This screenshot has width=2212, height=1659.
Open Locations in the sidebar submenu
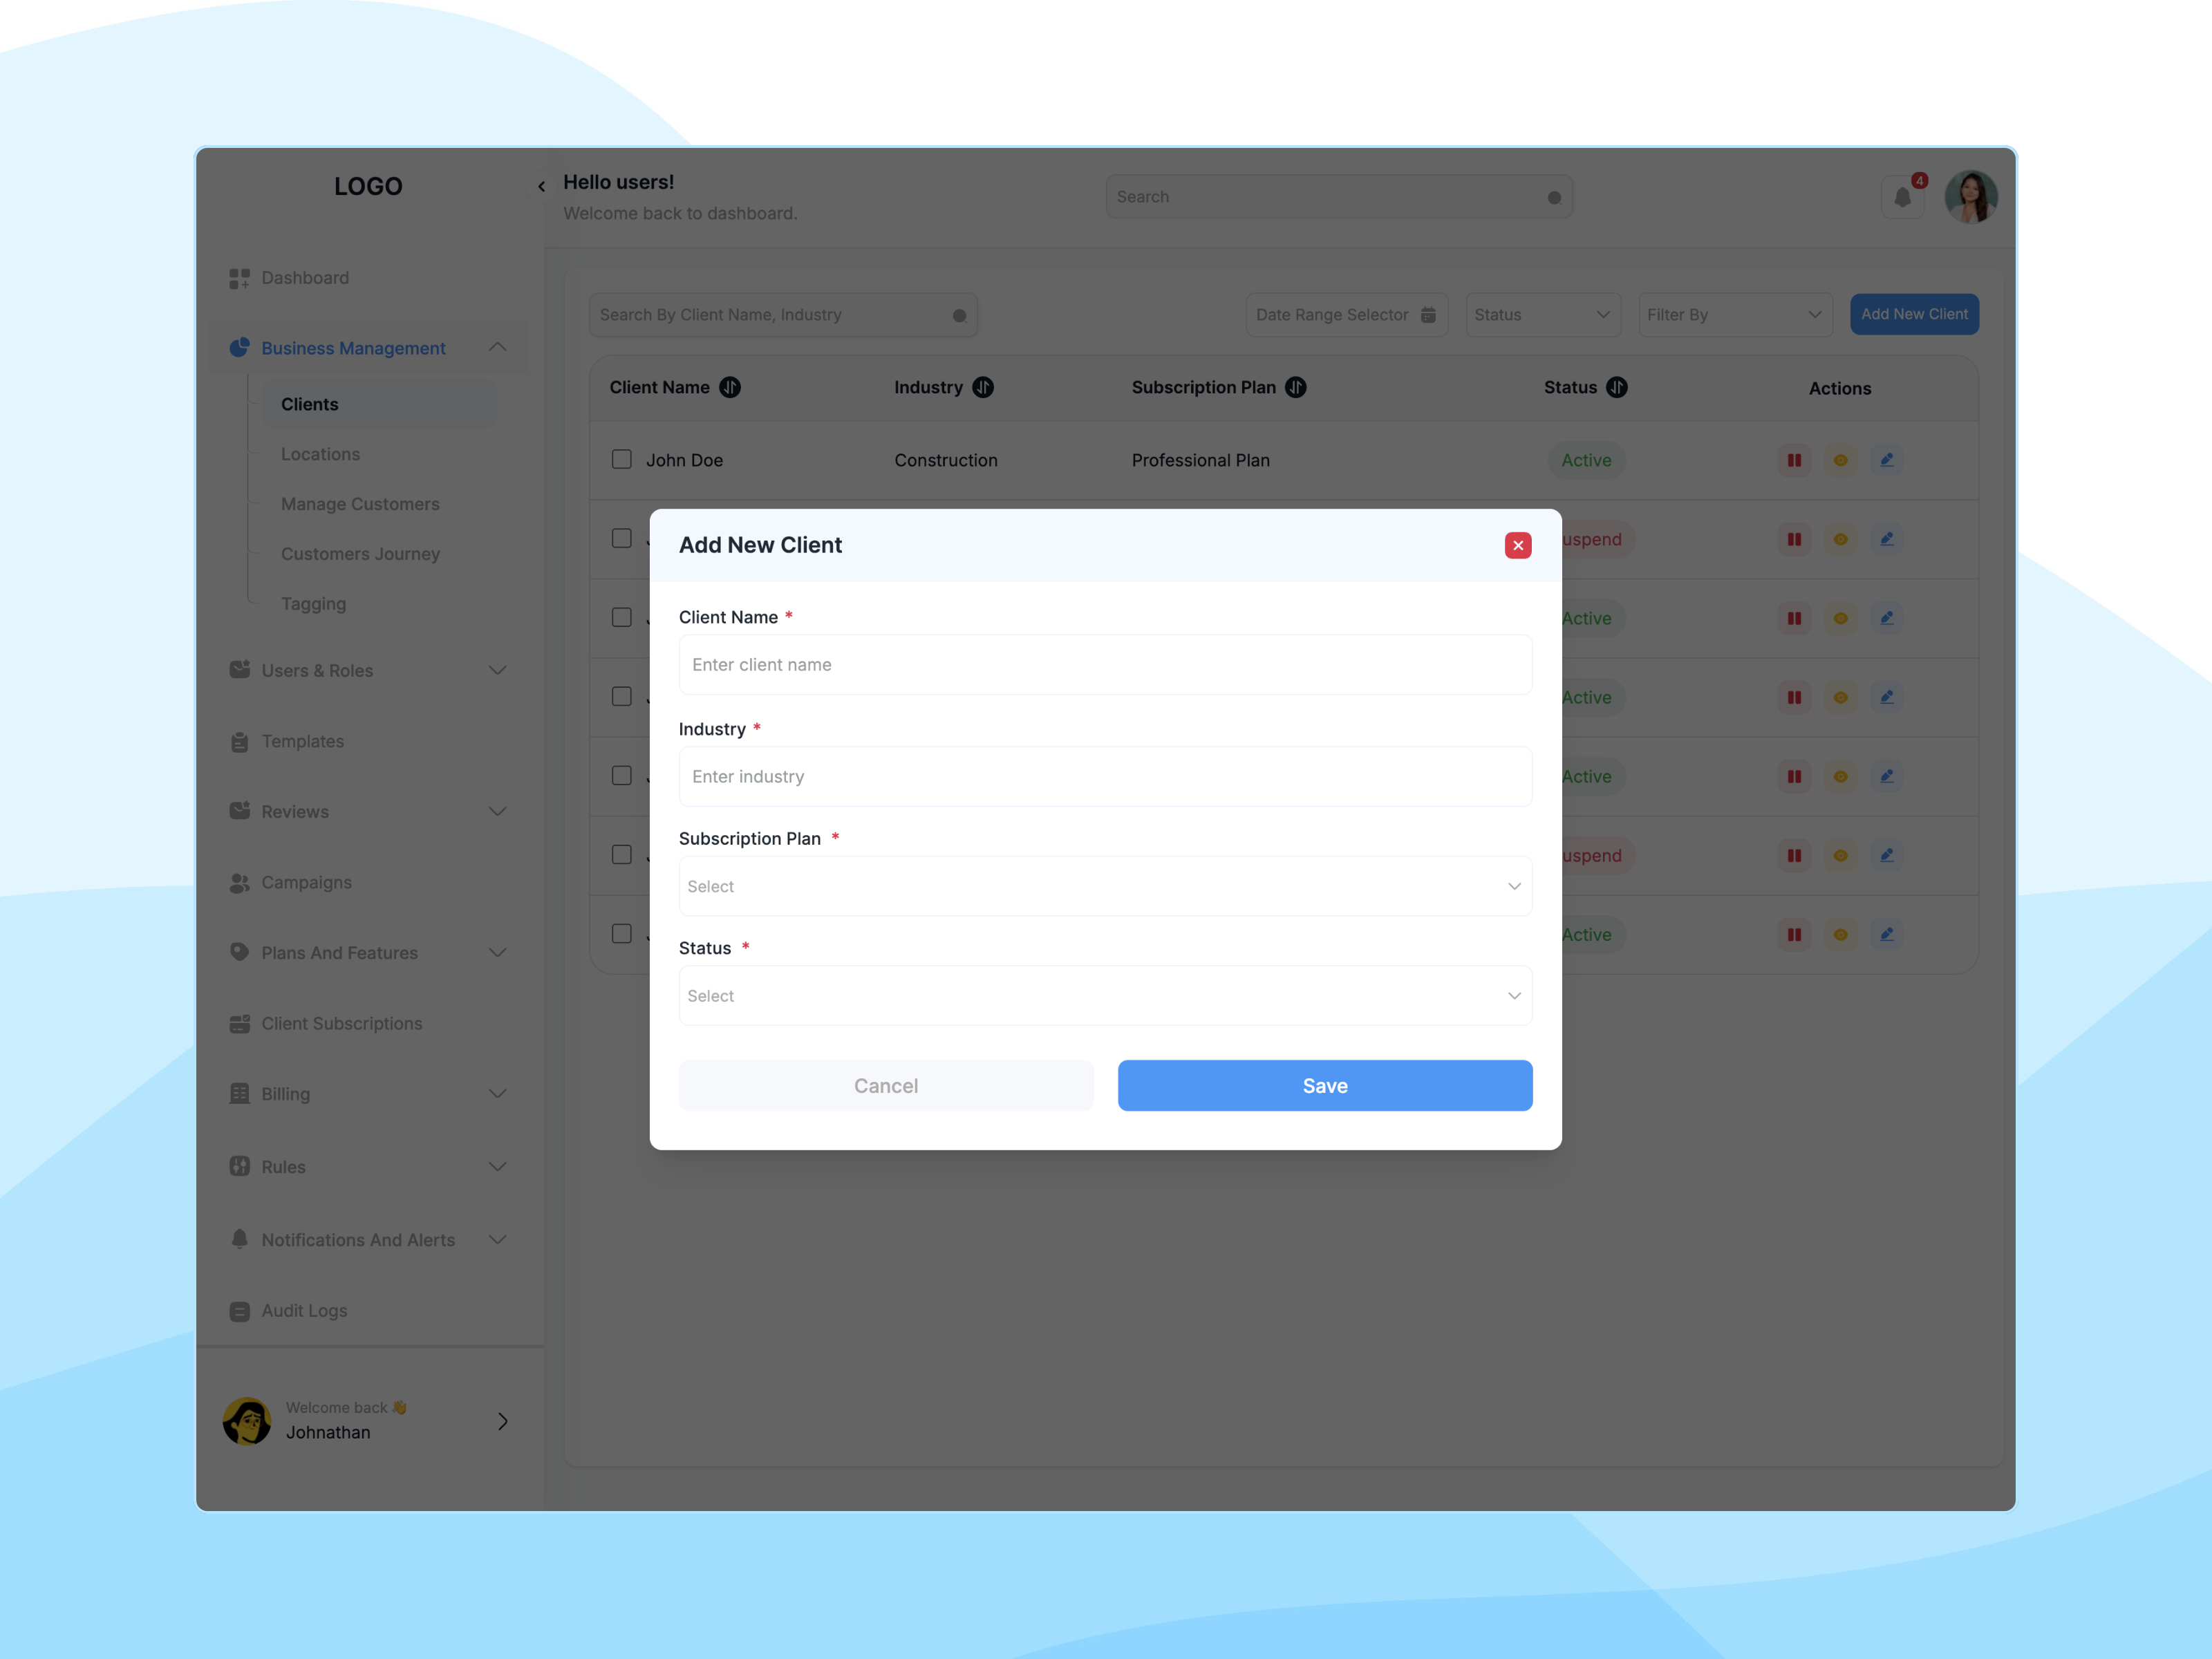pos(320,454)
